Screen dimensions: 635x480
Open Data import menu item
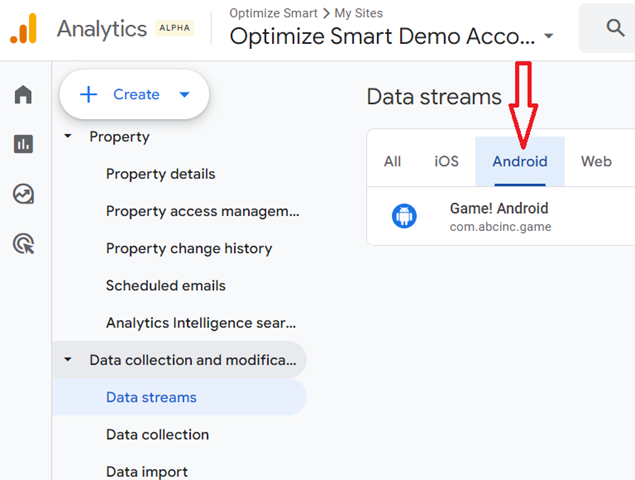point(147,472)
